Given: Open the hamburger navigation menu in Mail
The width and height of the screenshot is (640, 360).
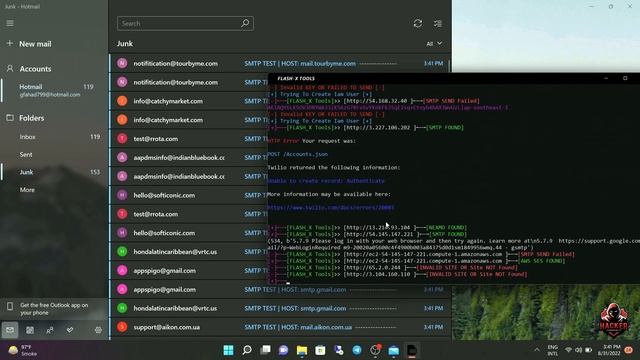Looking at the screenshot, I should pyautogui.click(x=10, y=23).
